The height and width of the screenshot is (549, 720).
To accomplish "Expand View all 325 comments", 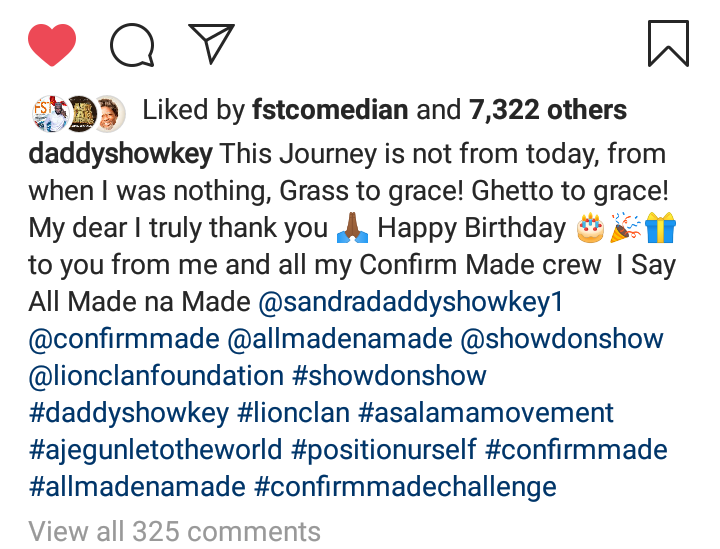I will (174, 531).
